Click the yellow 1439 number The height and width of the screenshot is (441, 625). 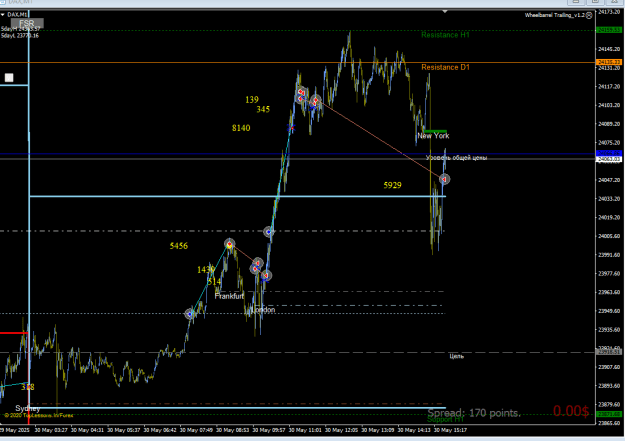click(x=206, y=270)
